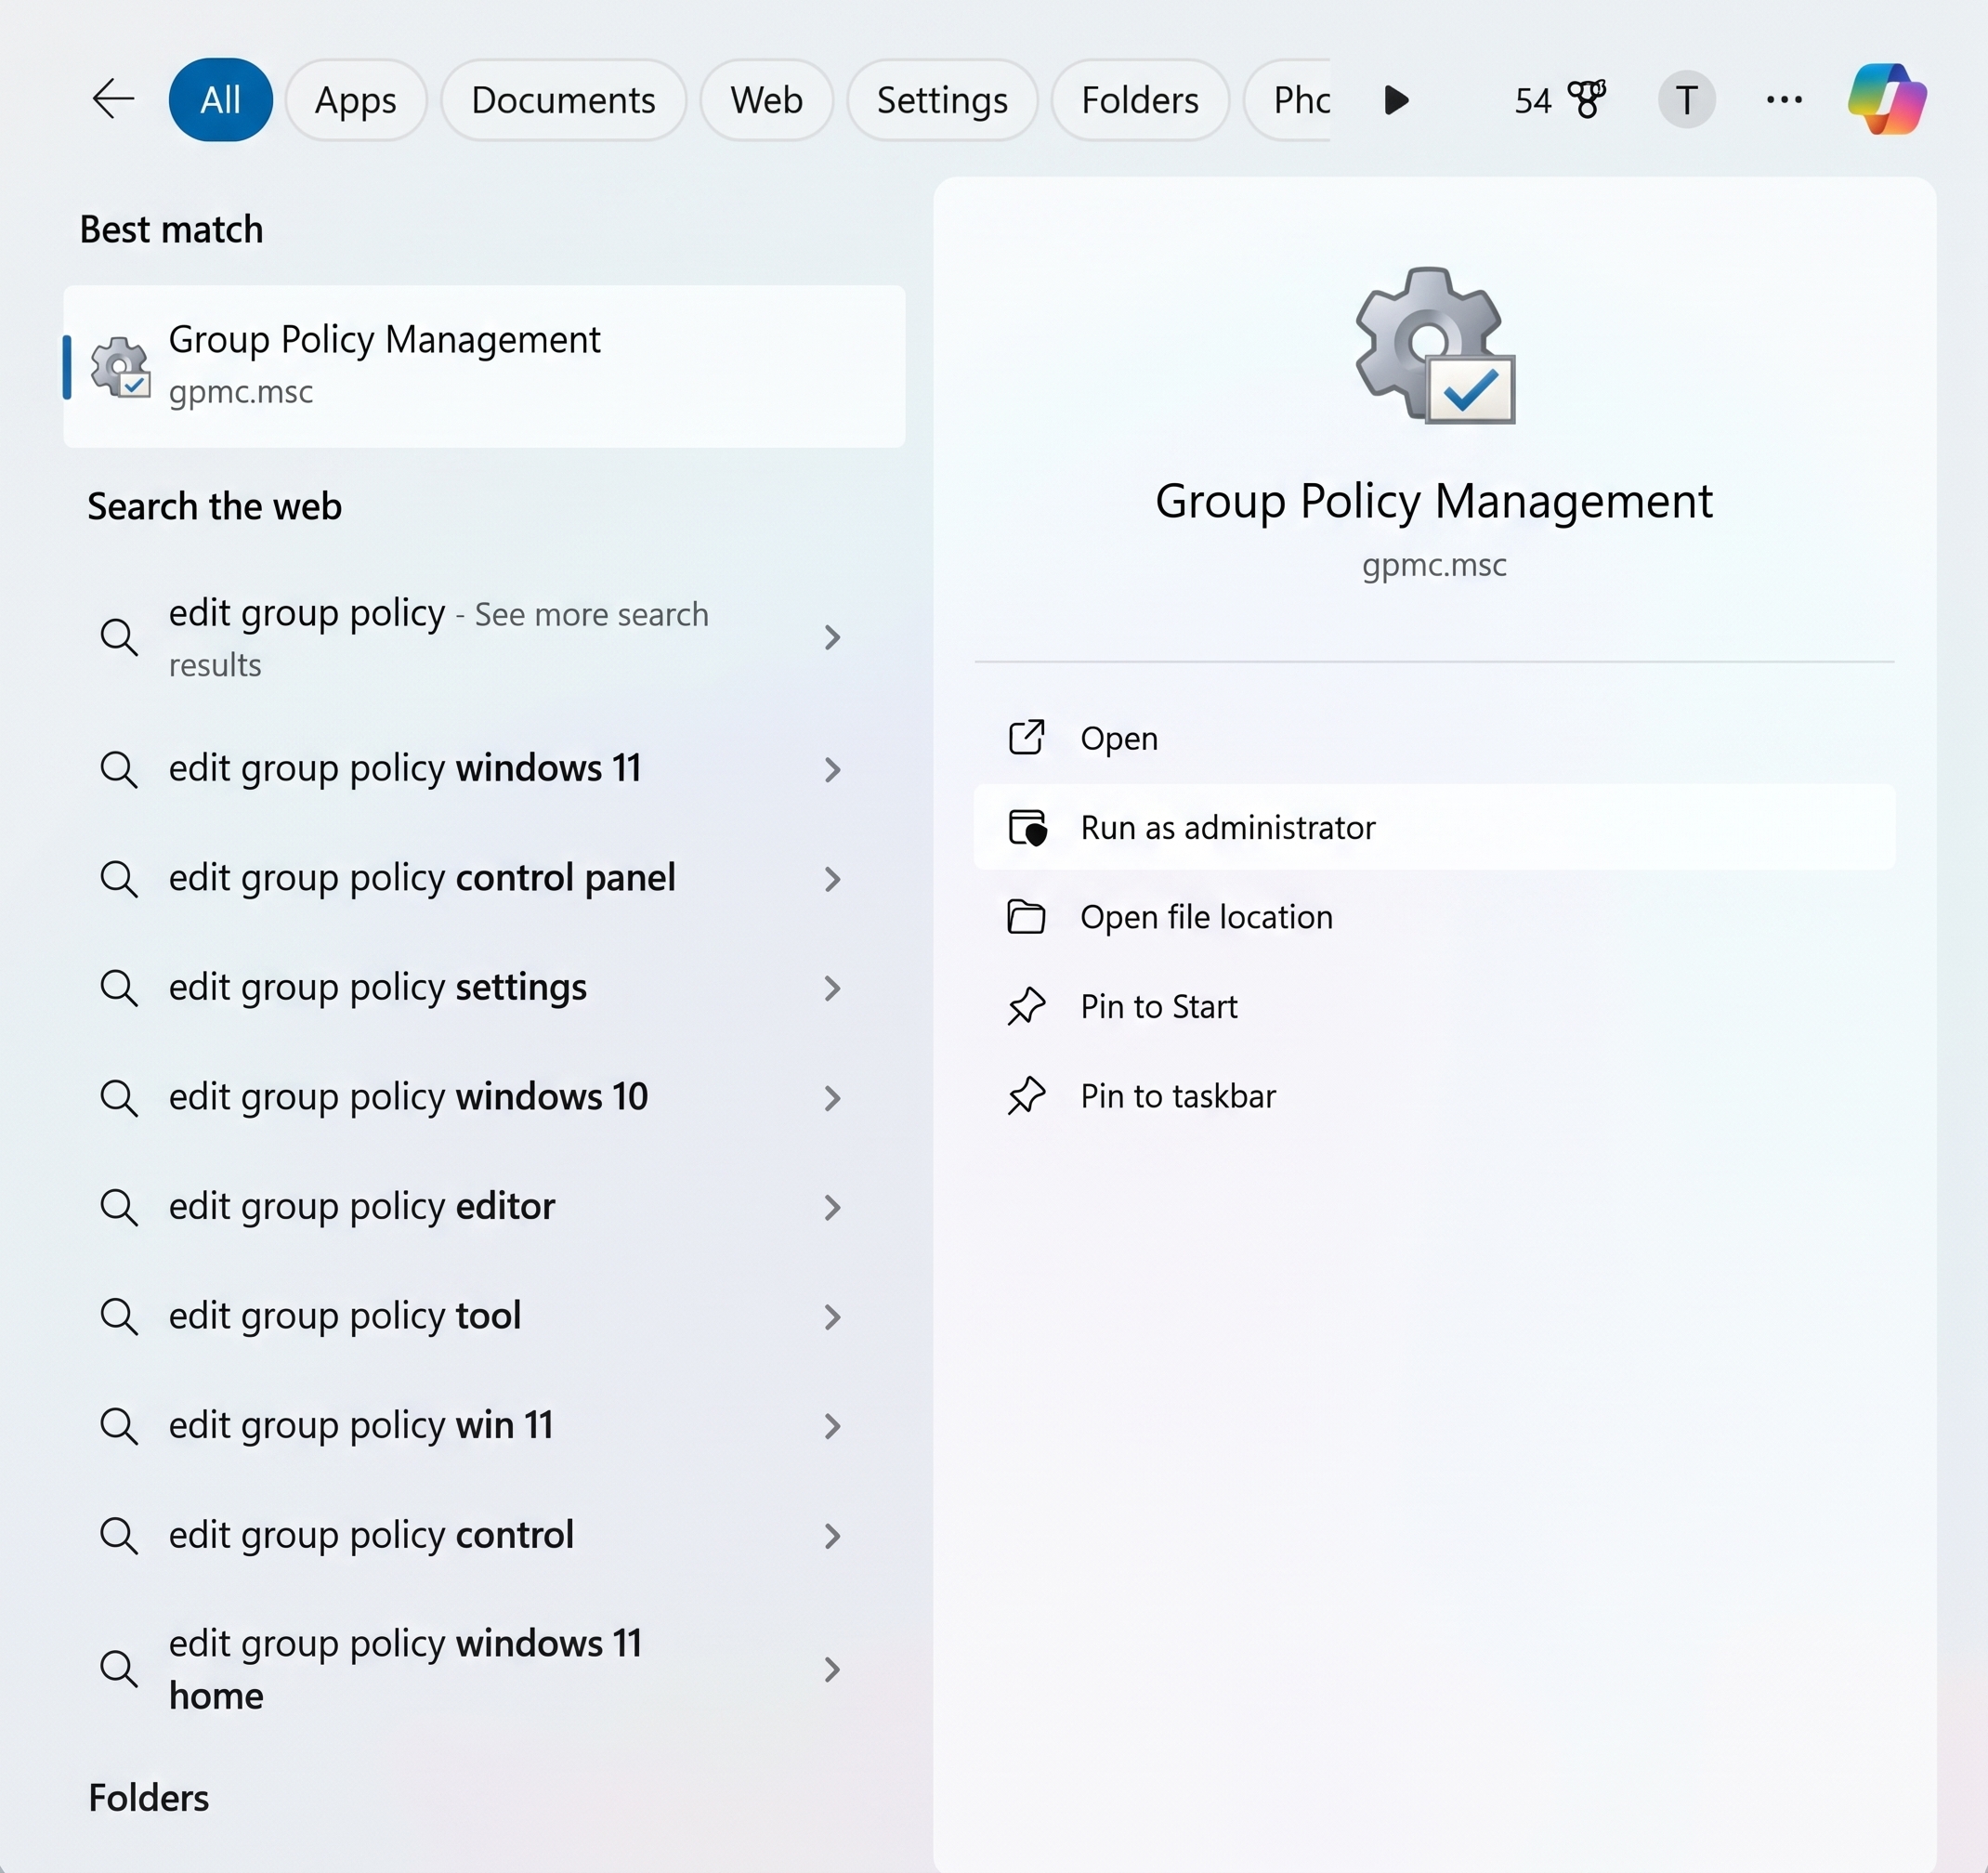Open the Copilot icon
The image size is (1988, 1873).
(1886, 99)
